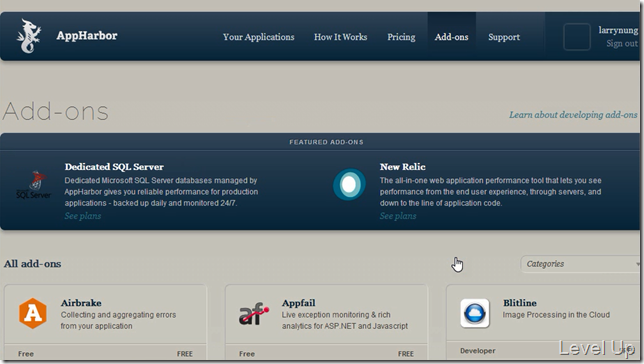The width and height of the screenshot is (644, 364).
Task: See plans for Dedicated SQL Server
Action: tap(83, 216)
